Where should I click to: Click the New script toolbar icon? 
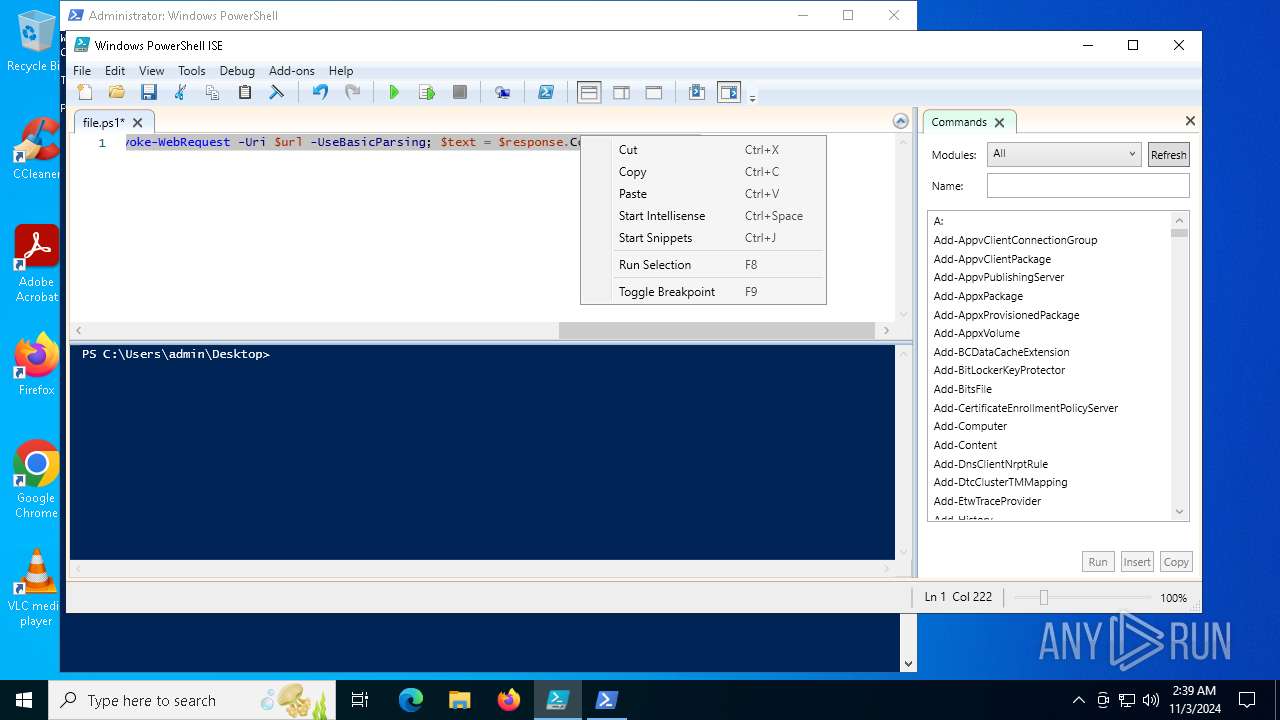[85, 92]
